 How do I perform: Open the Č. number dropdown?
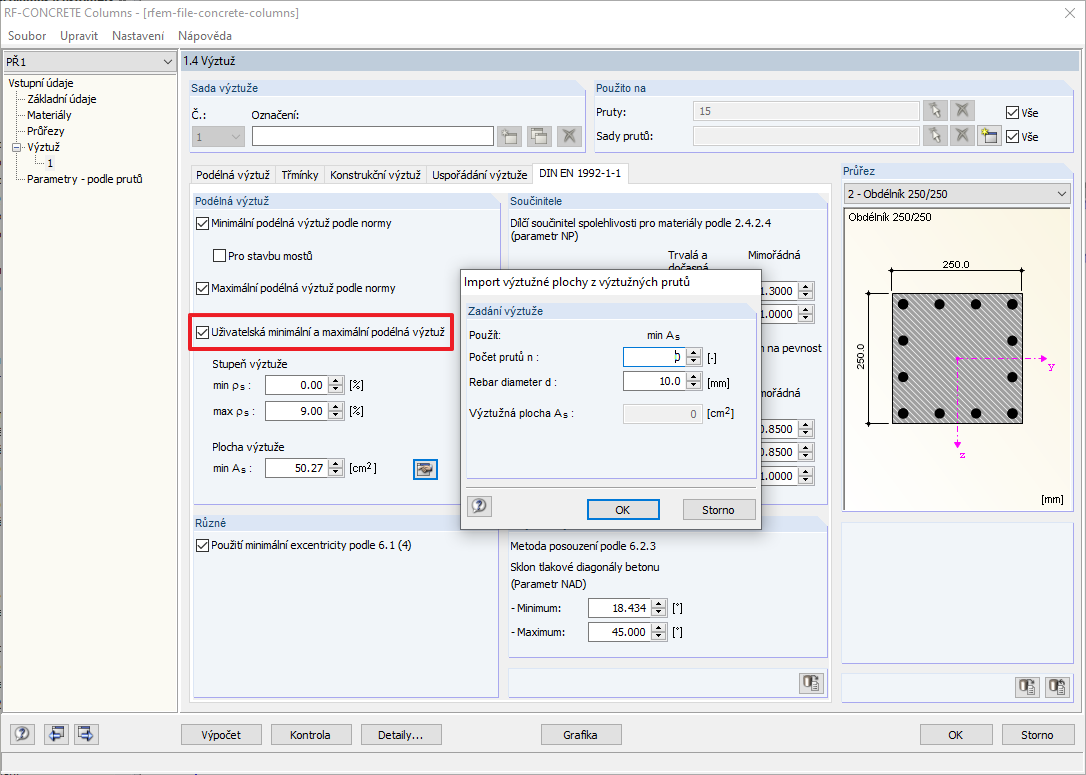pyautogui.click(x=237, y=135)
